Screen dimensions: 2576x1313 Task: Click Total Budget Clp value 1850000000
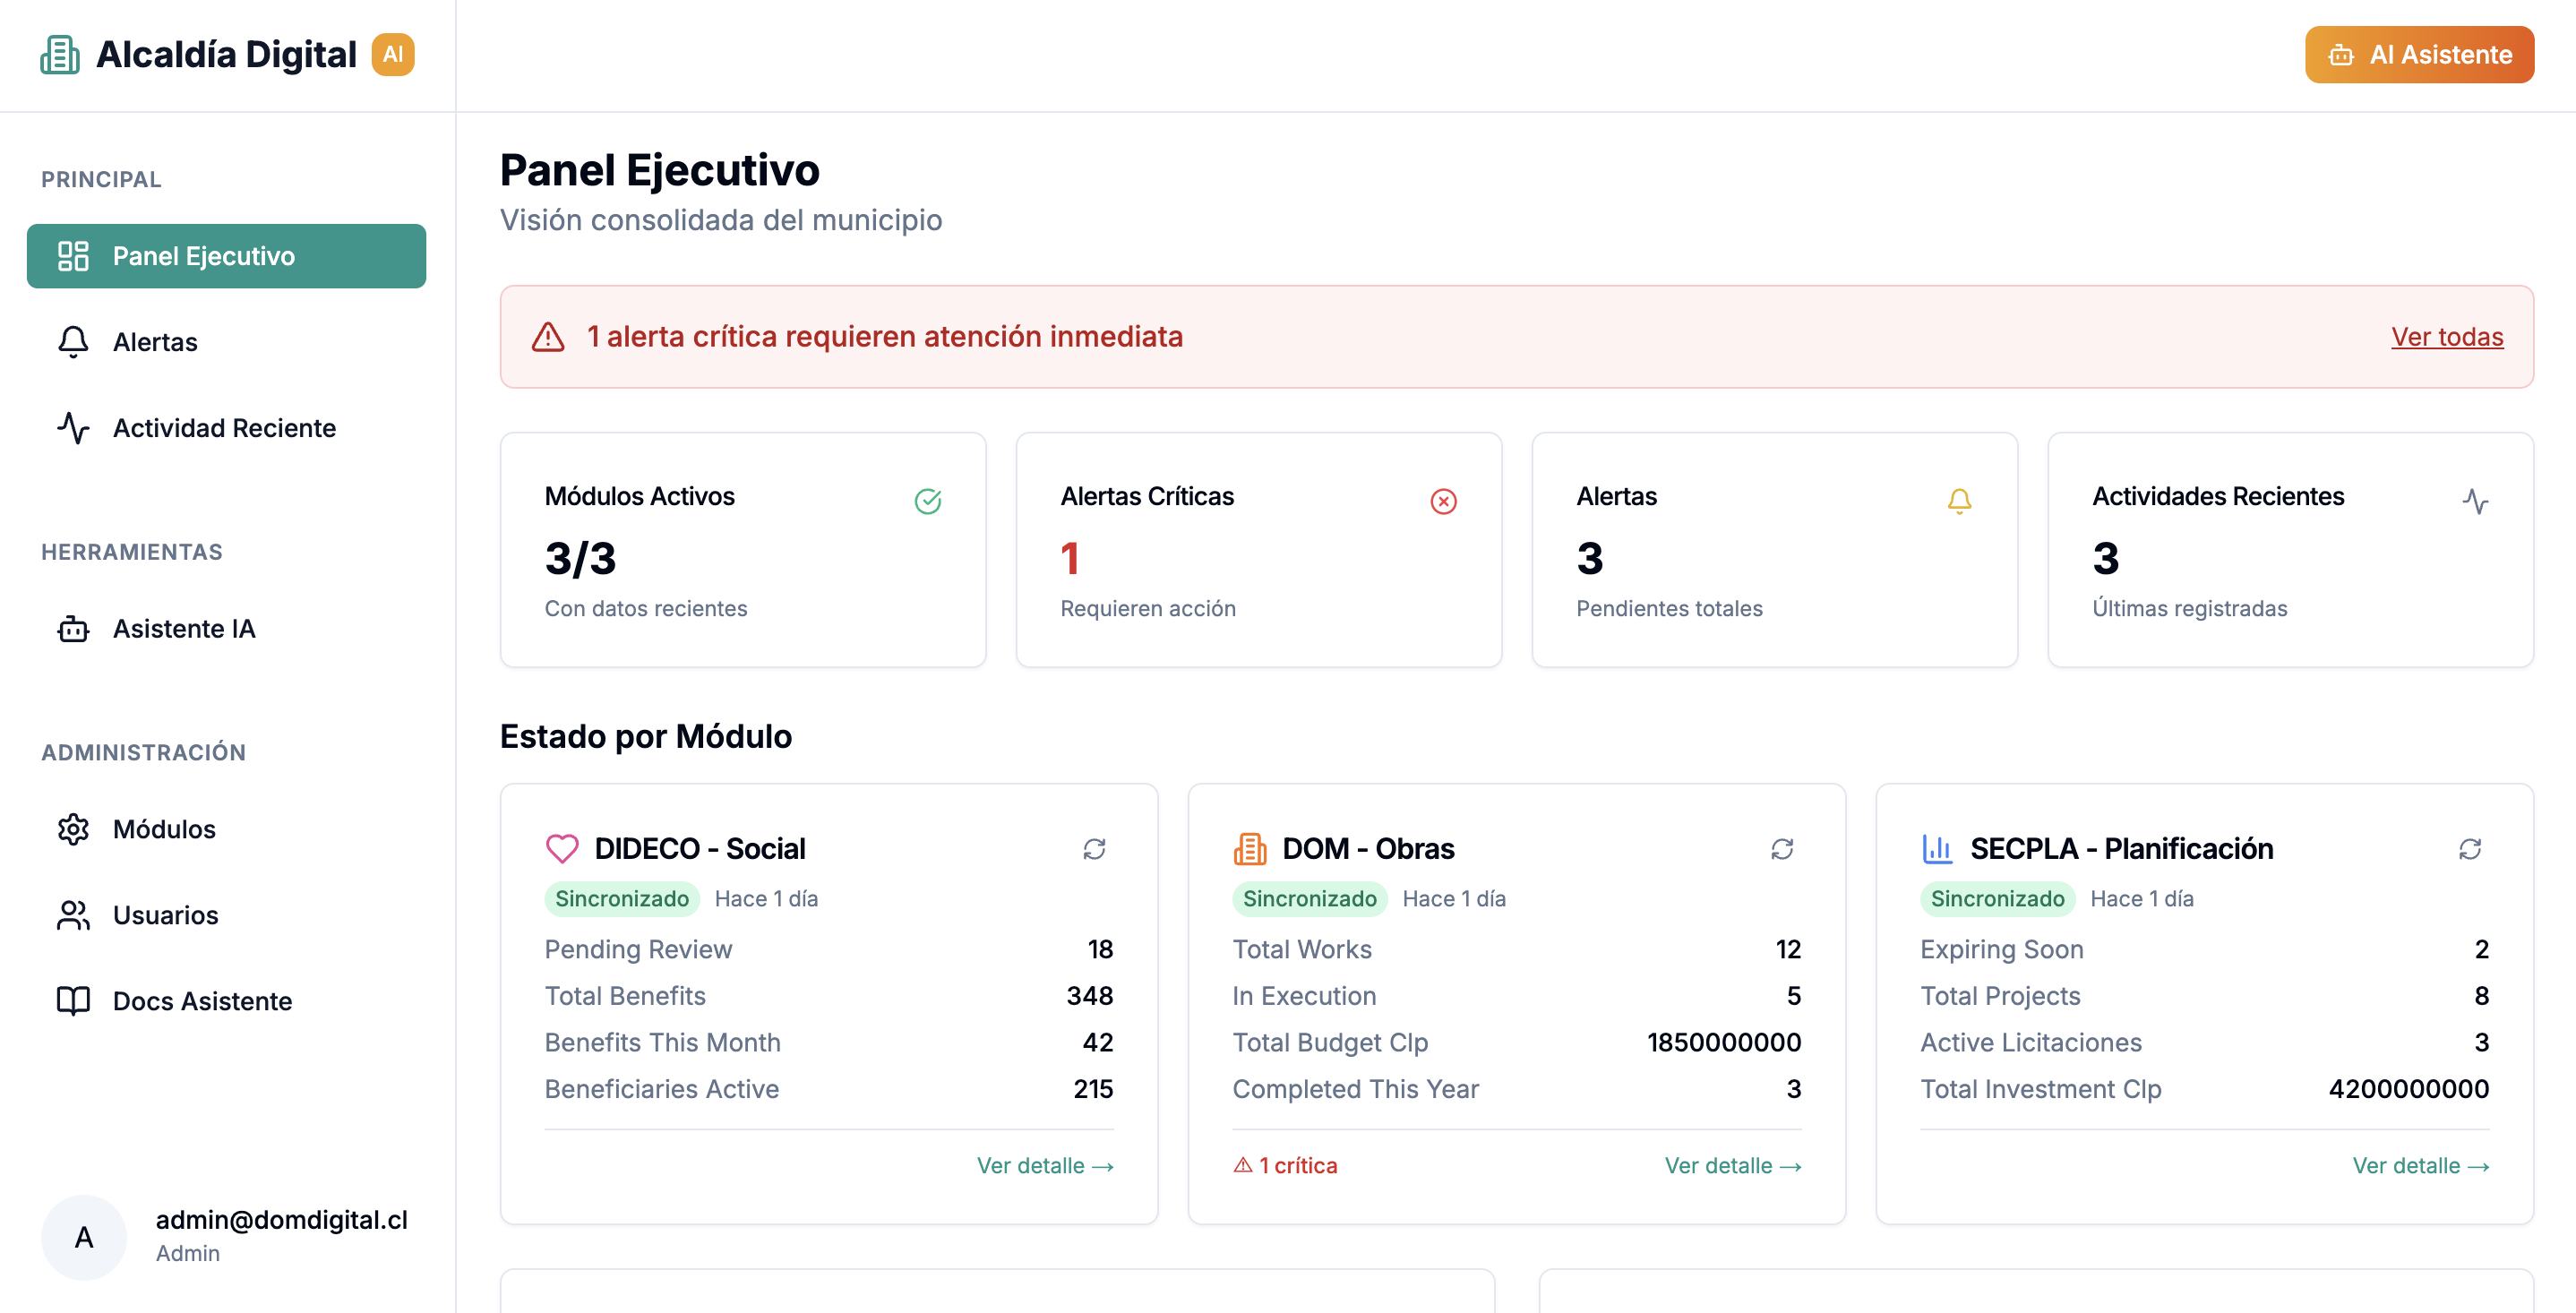click(1724, 1043)
